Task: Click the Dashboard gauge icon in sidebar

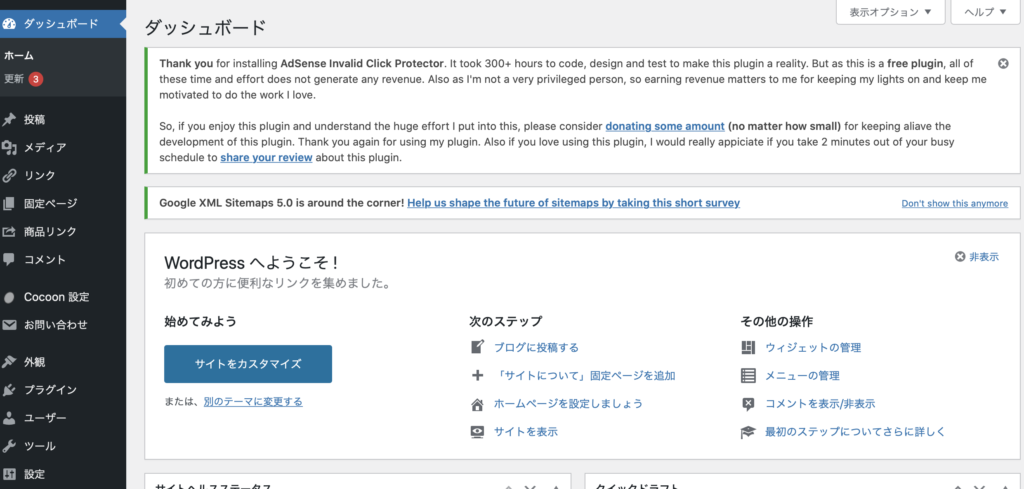Action: (x=8, y=24)
